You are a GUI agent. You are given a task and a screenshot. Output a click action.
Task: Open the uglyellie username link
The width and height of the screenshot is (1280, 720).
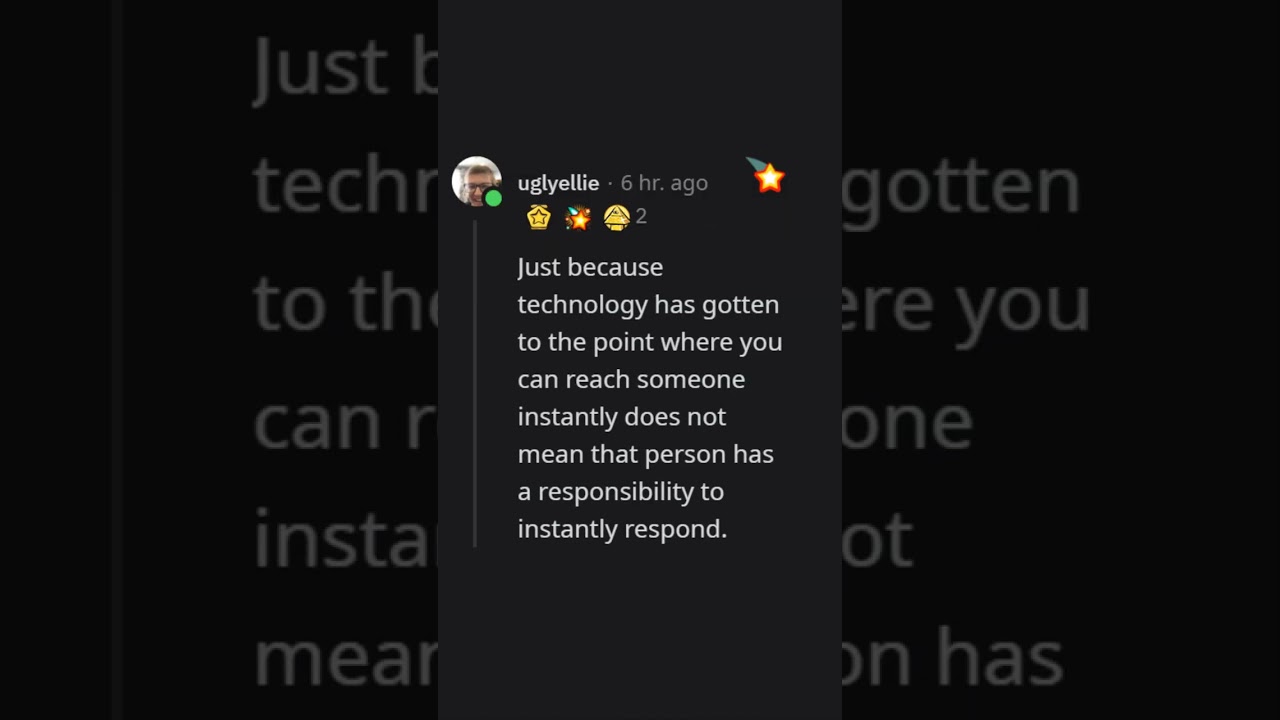(558, 183)
